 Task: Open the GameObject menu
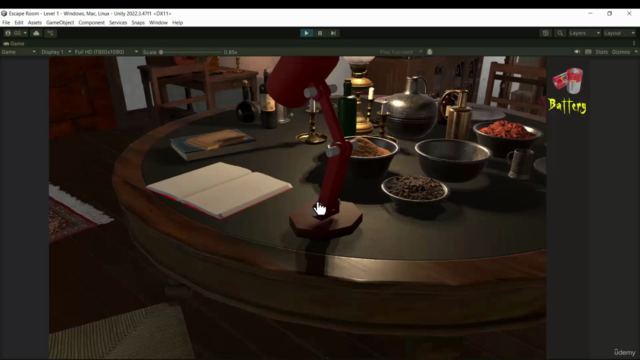[x=60, y=22]
